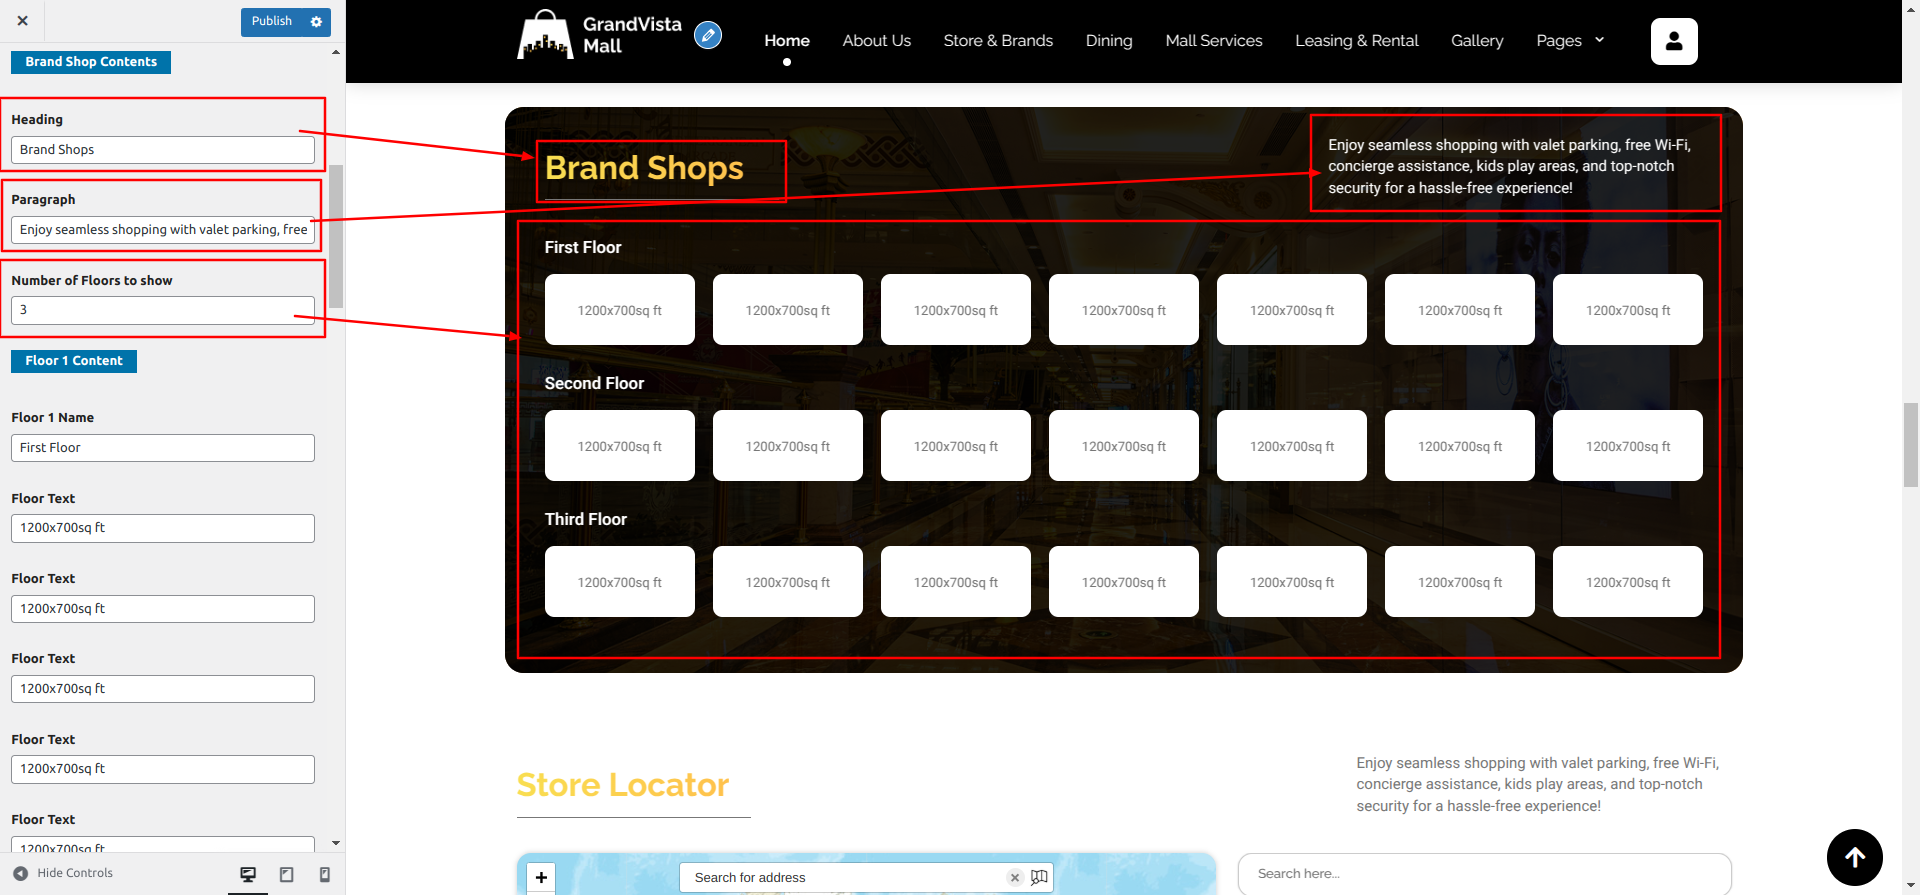Focus the Heading text input

pyautogui.click(x=162, y=150)
